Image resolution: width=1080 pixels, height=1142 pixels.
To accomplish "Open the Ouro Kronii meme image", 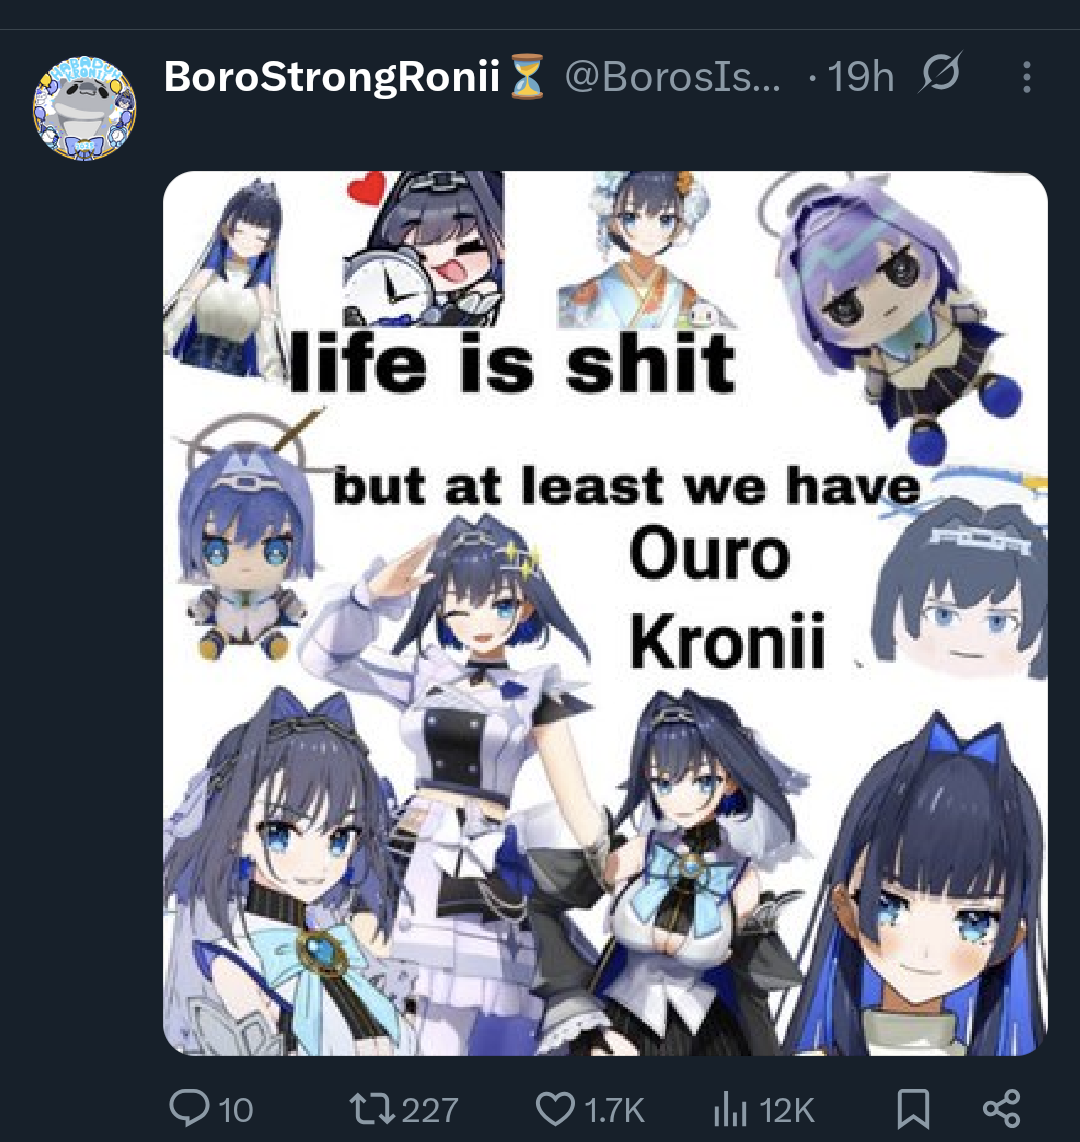I will (x=605, y=613).
